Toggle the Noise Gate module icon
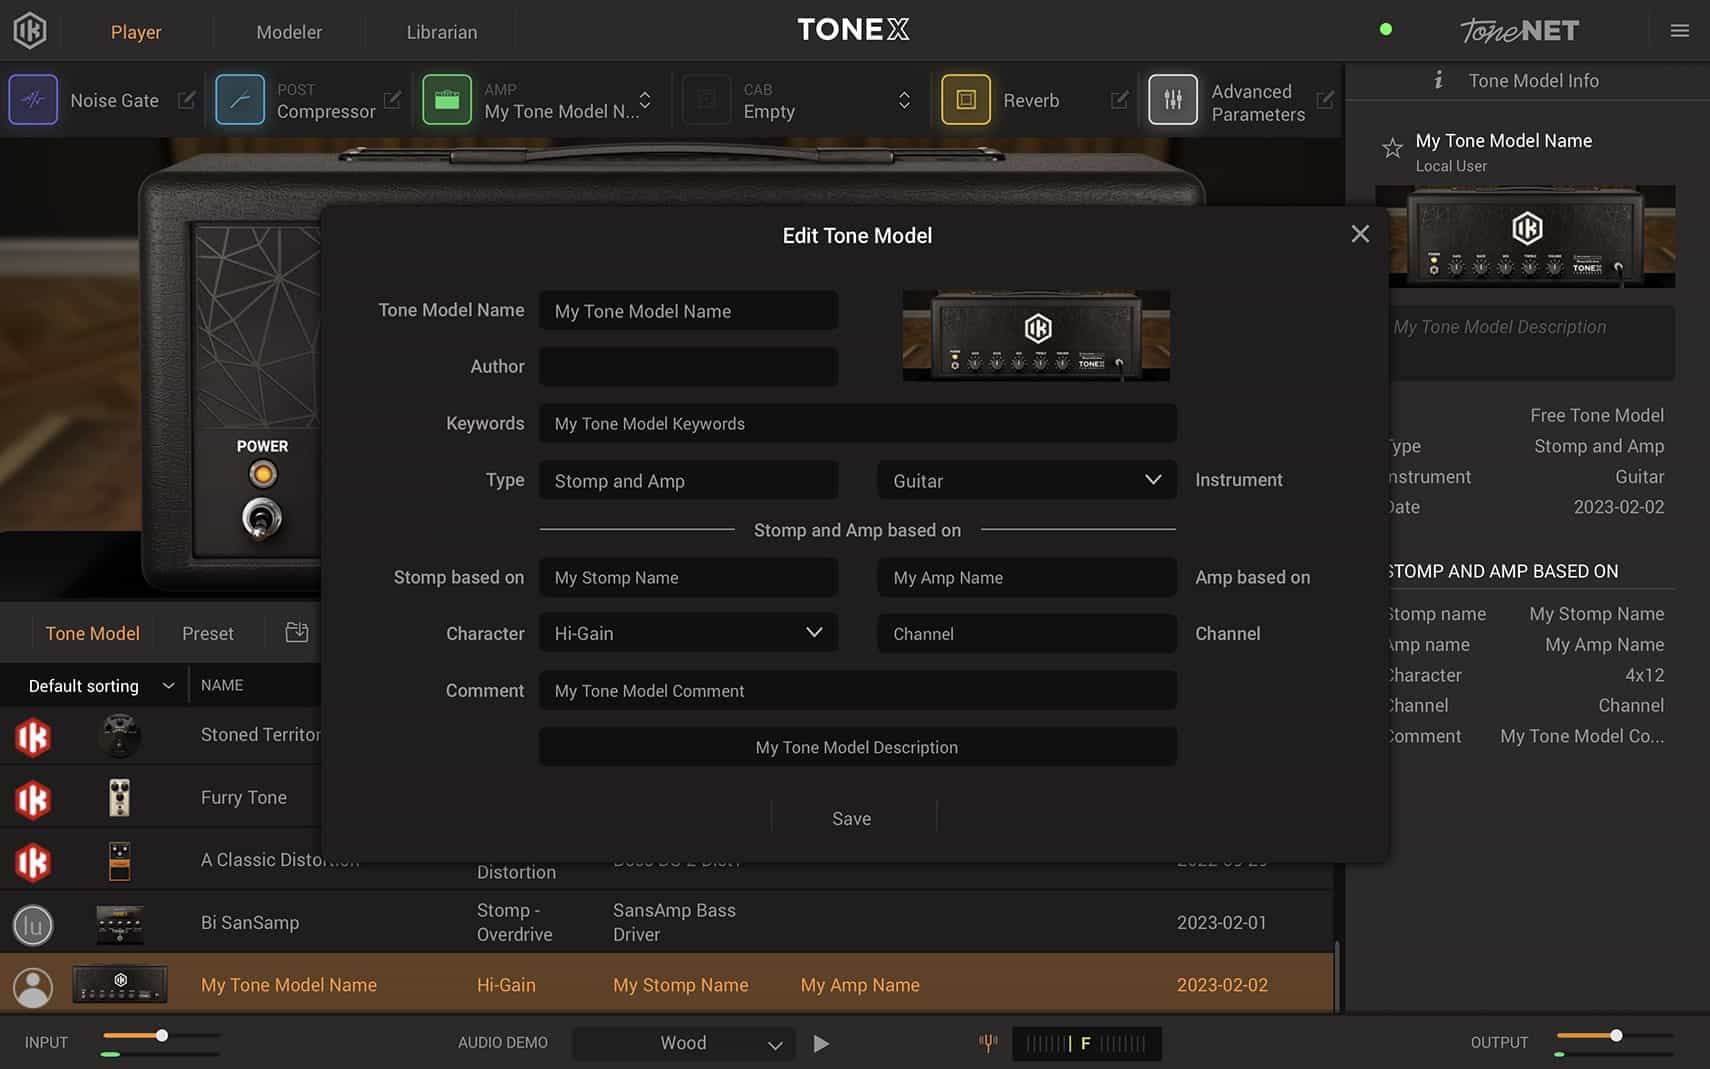This screenshot has width=1710, height=1069. pyautogui.click(x=33, y=100)
